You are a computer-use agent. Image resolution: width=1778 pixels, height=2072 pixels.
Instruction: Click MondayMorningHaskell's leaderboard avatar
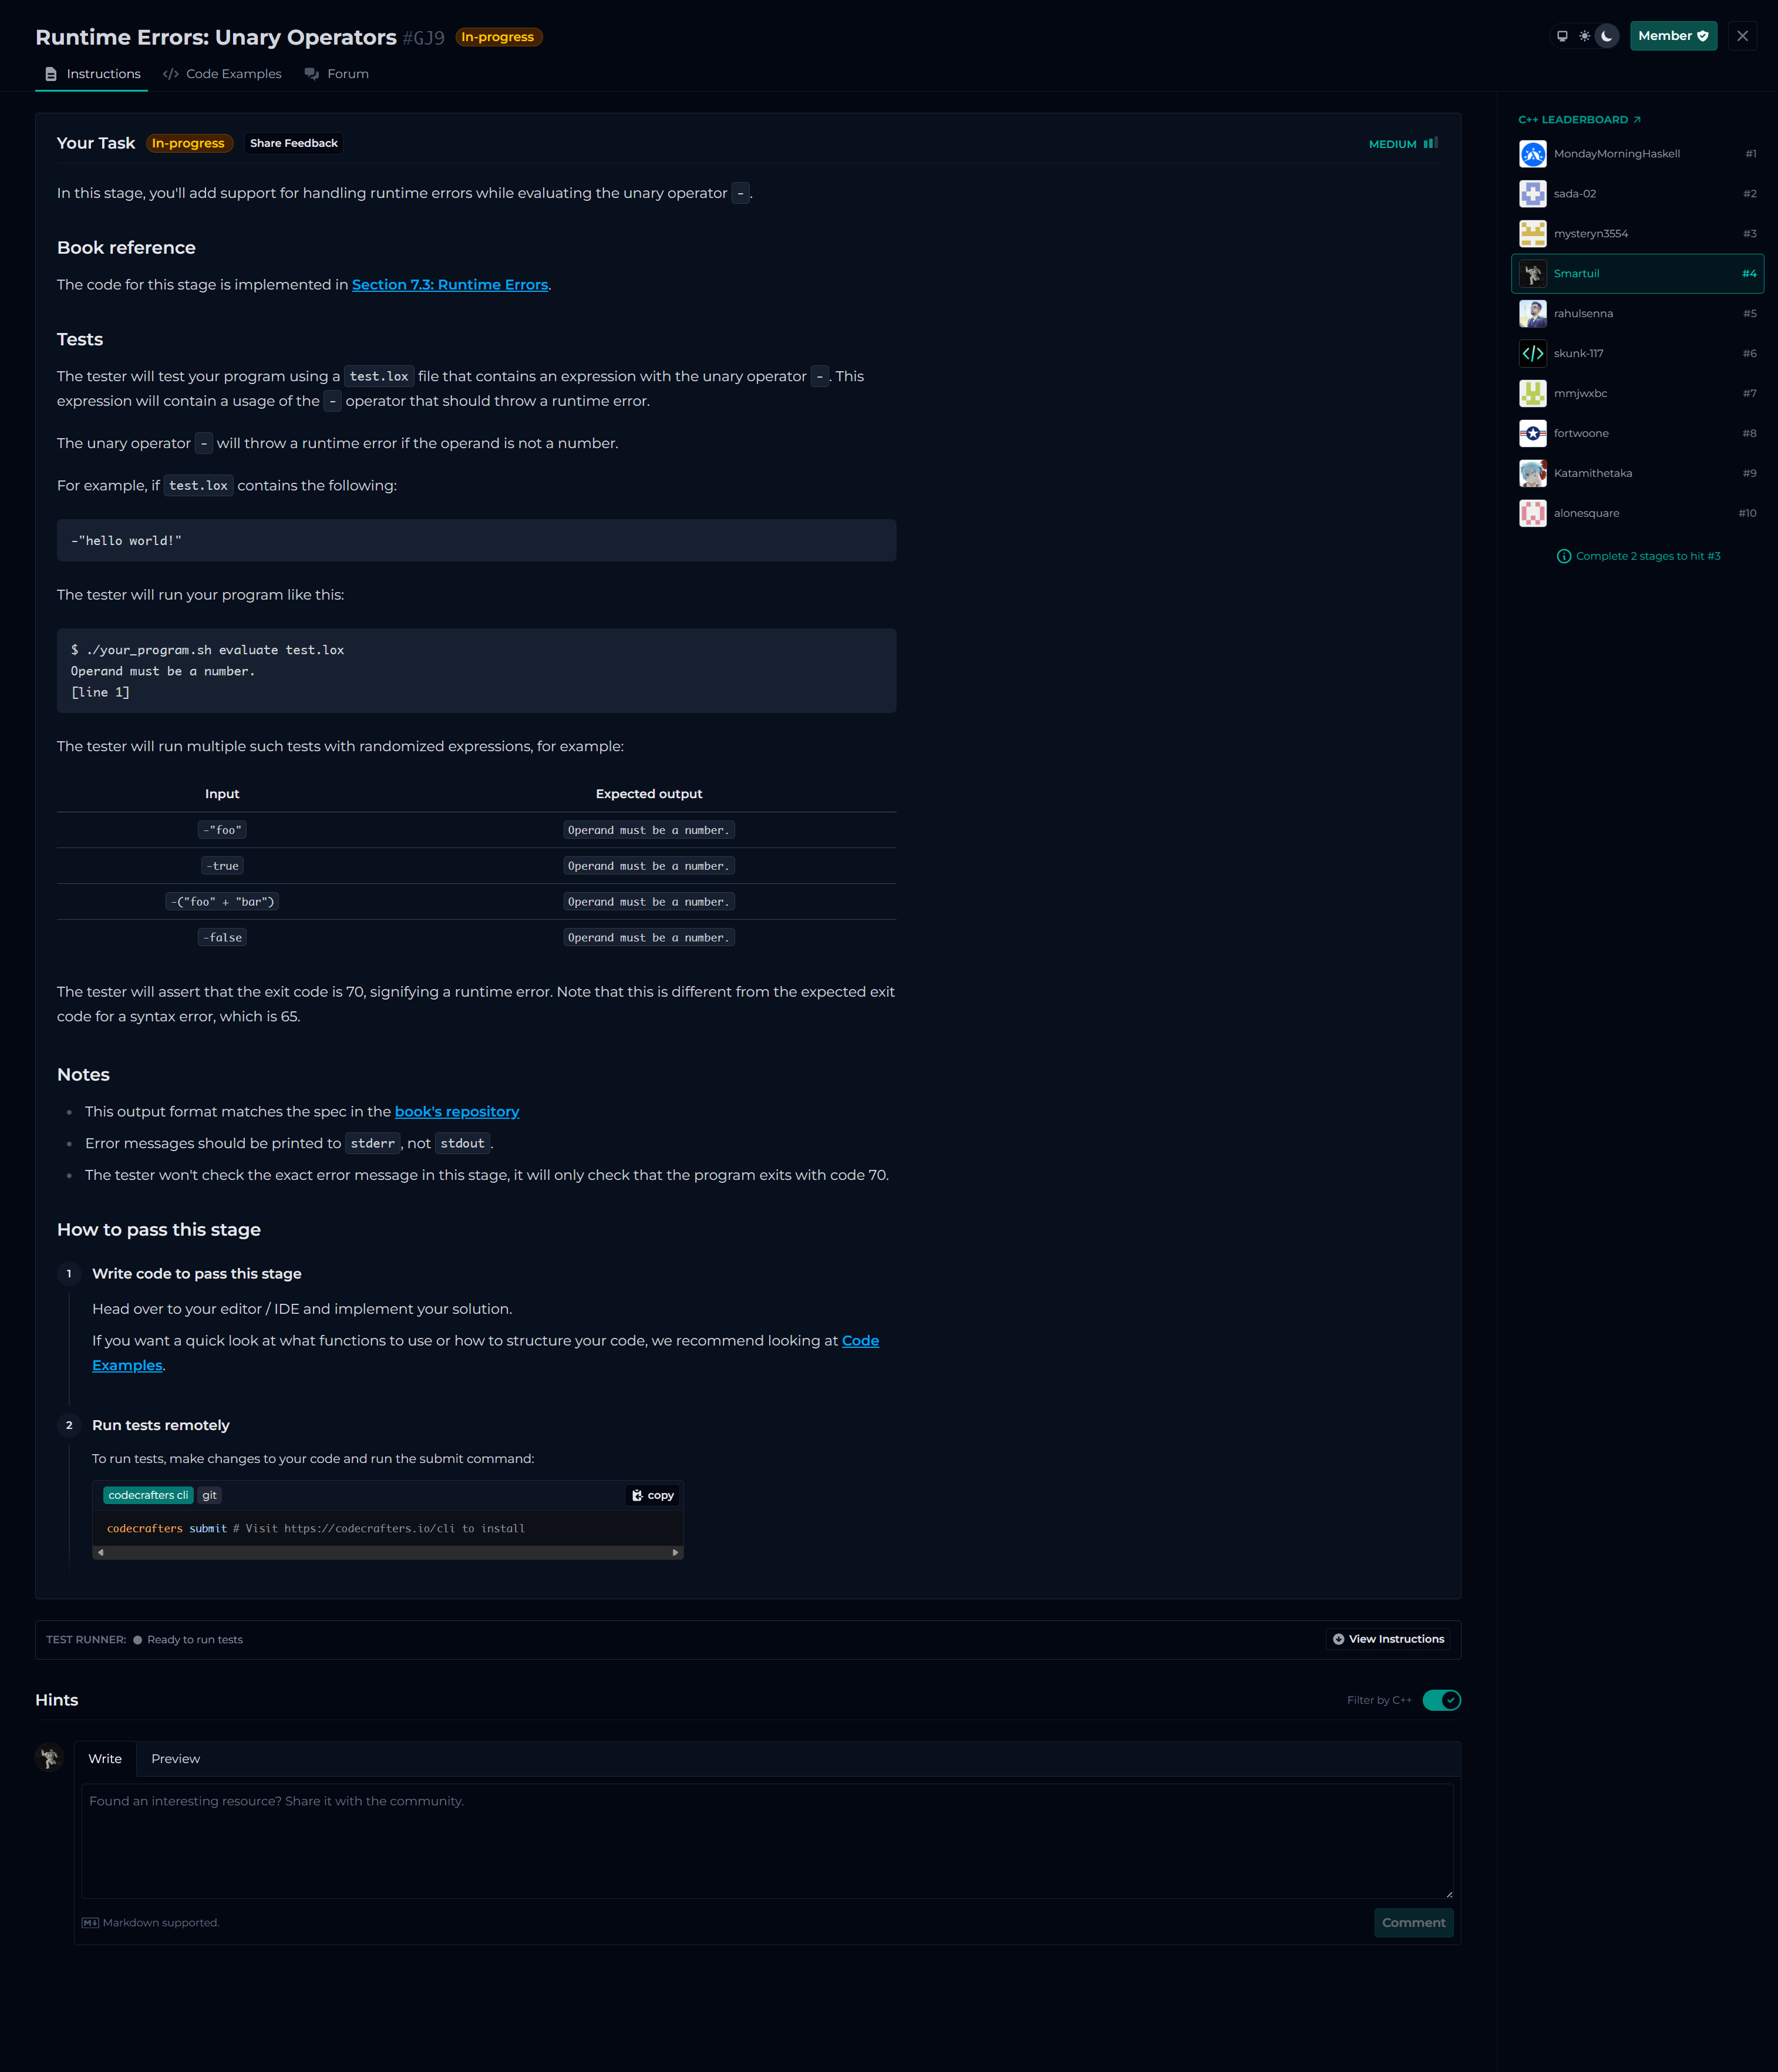(x=1532, y=154)
